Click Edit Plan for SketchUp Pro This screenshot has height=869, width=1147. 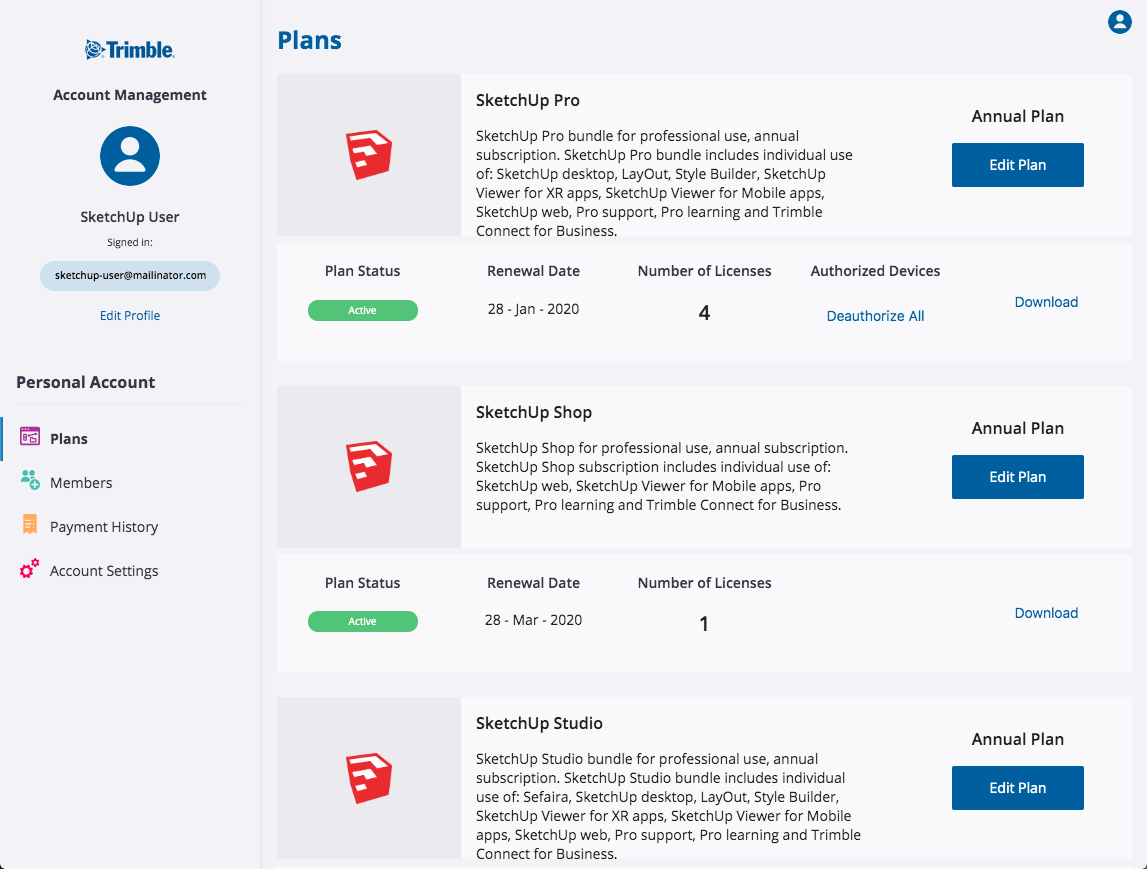(x=1018, y=165)
